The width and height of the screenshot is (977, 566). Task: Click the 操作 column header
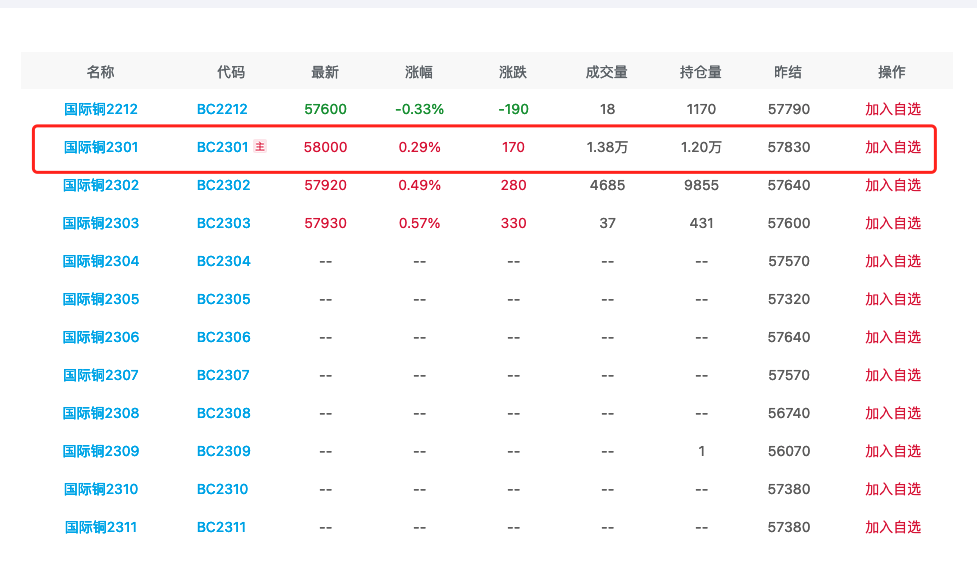tap(892, 72)
